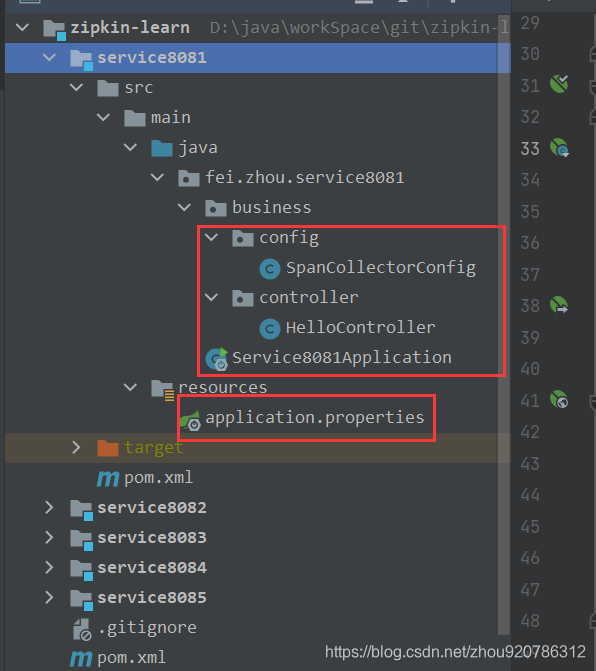
Task: Select the application.properties file name
Action: tap(315, 417)
